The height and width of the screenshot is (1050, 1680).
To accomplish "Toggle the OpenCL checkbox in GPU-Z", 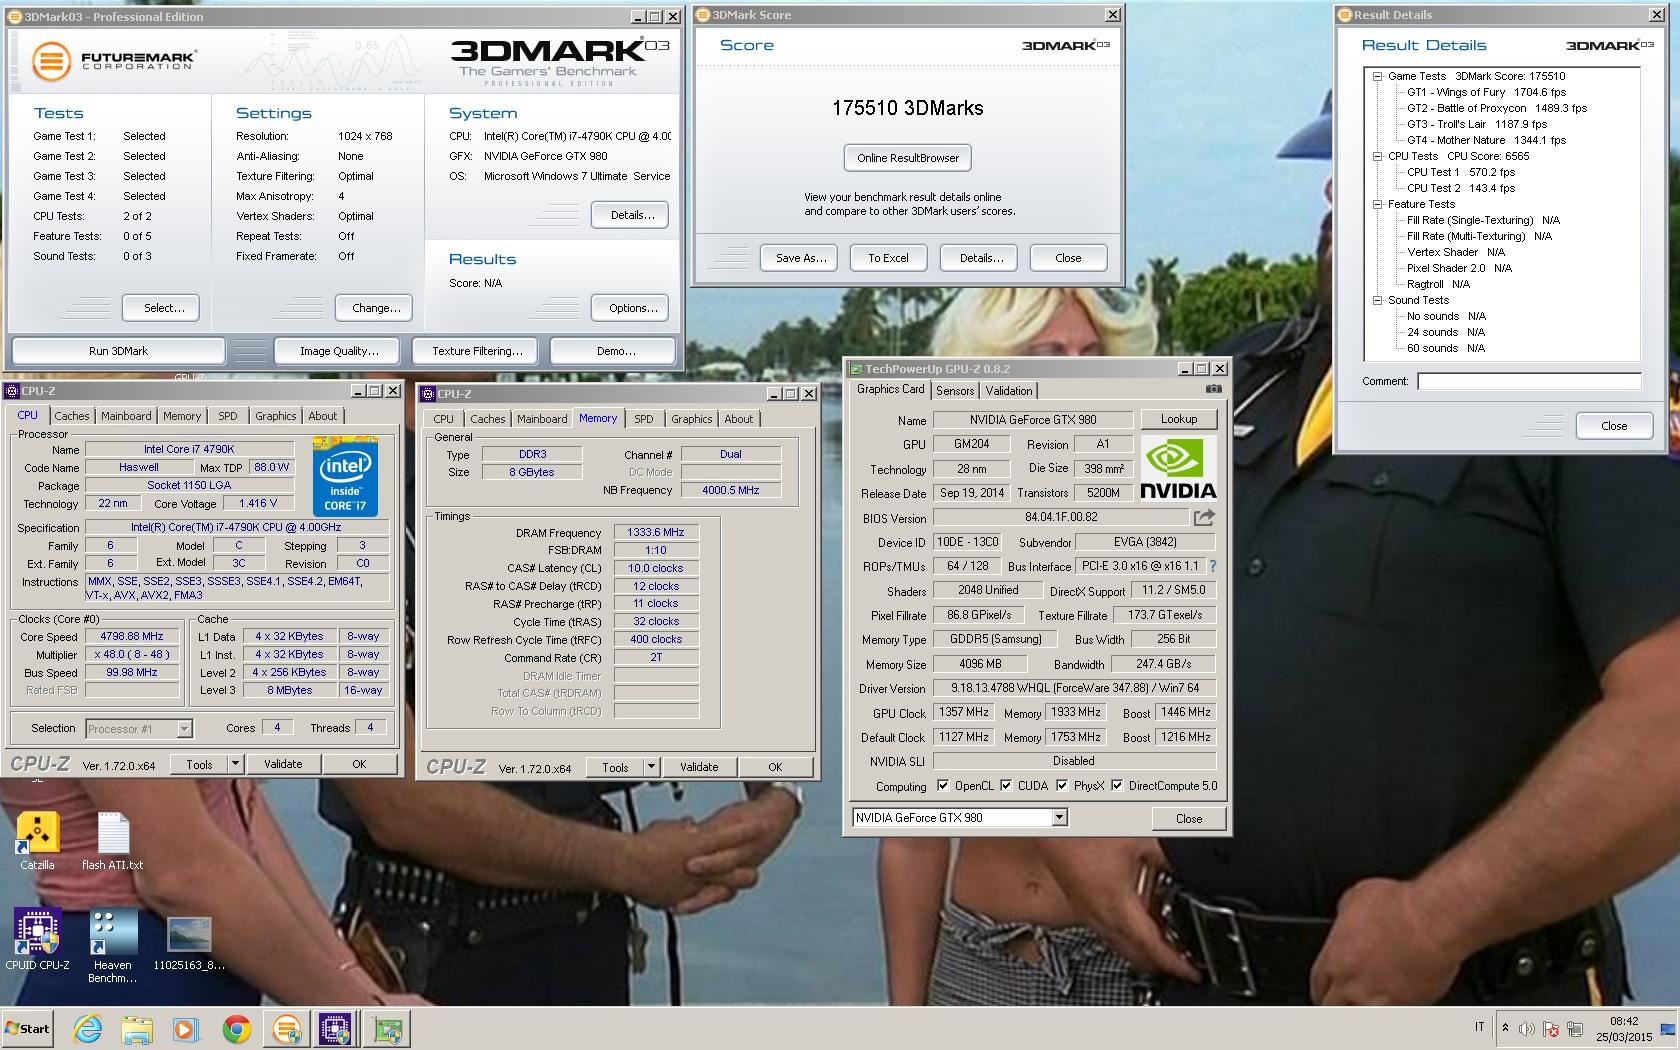I will coord(943,786).
